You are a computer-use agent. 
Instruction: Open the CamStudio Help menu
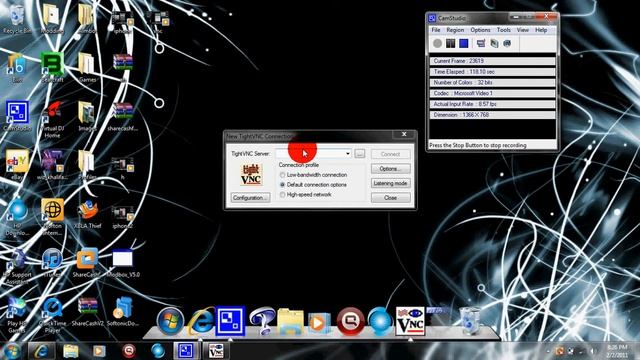point(541,30)
